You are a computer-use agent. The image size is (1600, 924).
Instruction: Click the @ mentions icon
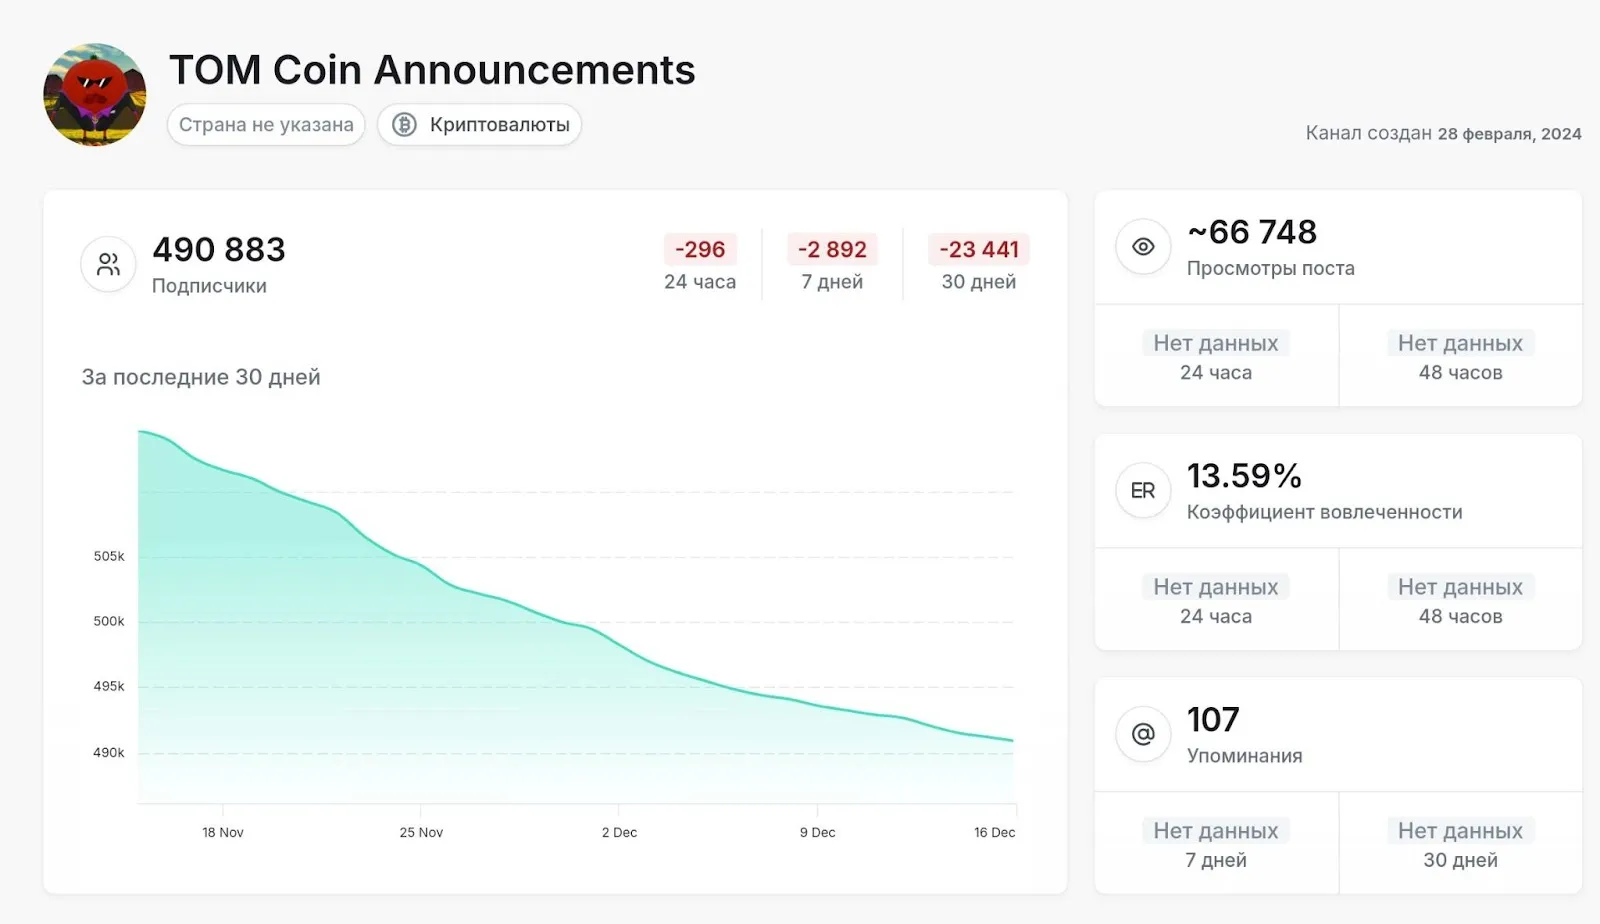(1143, 734)
